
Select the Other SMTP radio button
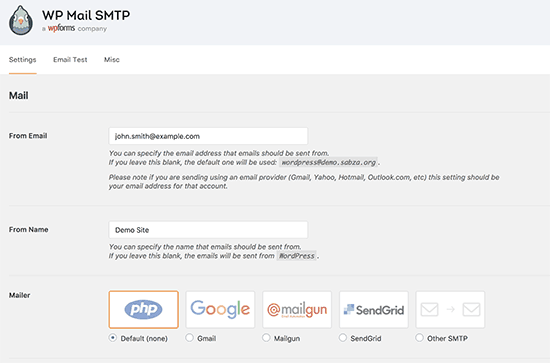(x=419, y=338)
